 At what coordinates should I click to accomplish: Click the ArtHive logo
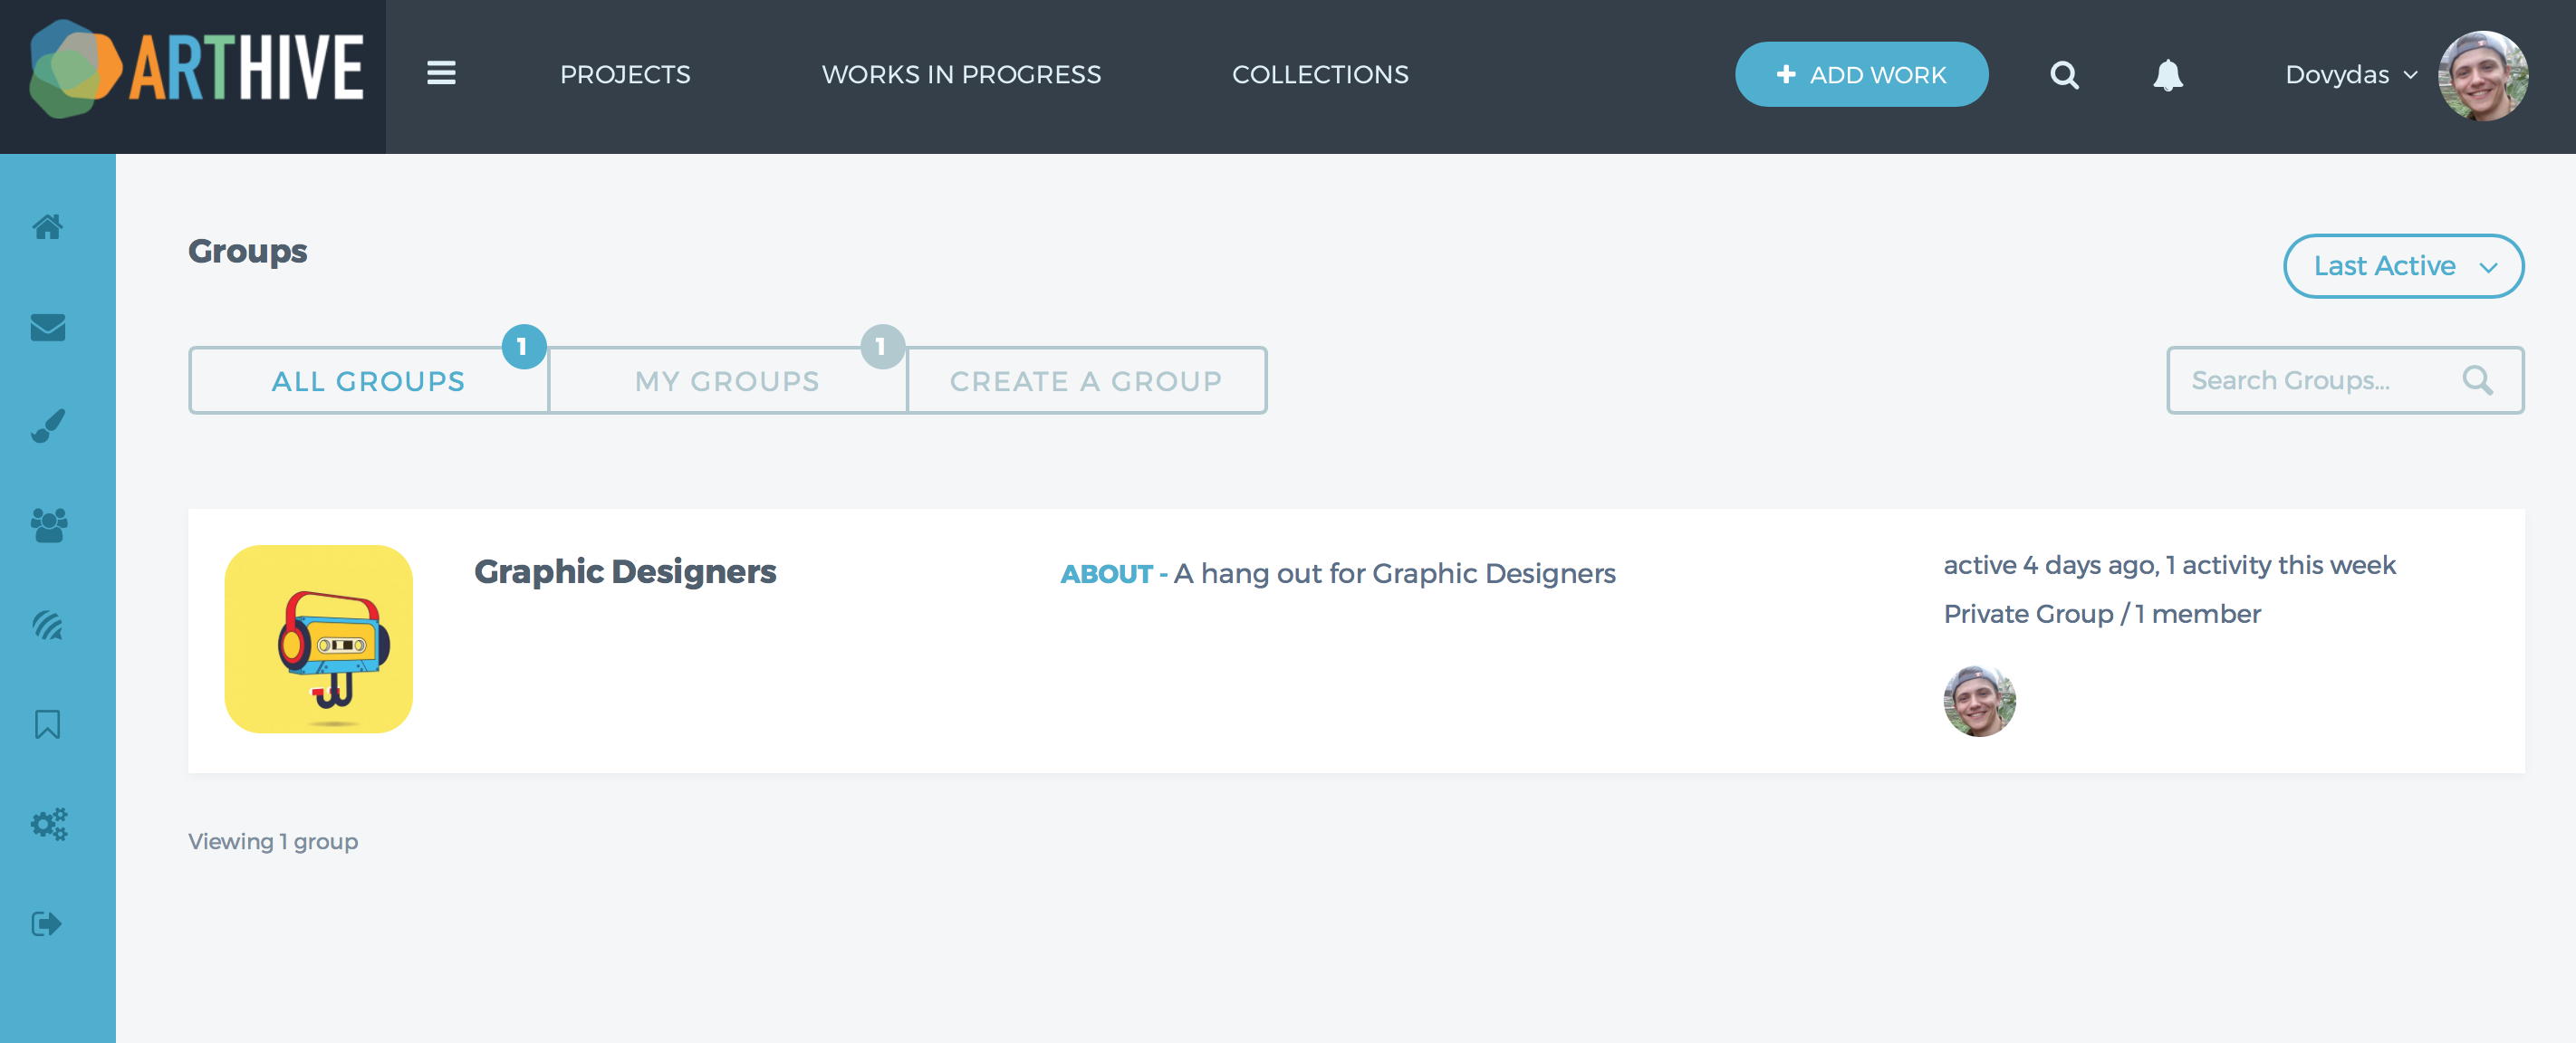tap(196, 69)
